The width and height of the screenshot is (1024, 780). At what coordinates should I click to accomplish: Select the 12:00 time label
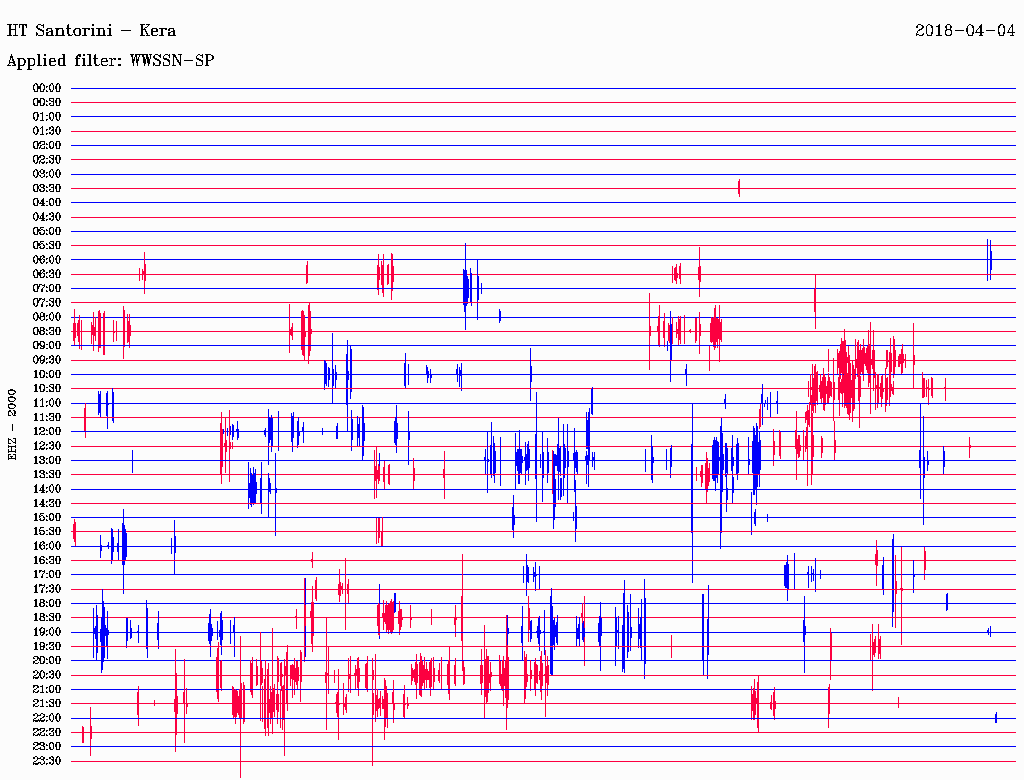pyautogui.click(x=47, y=431)
